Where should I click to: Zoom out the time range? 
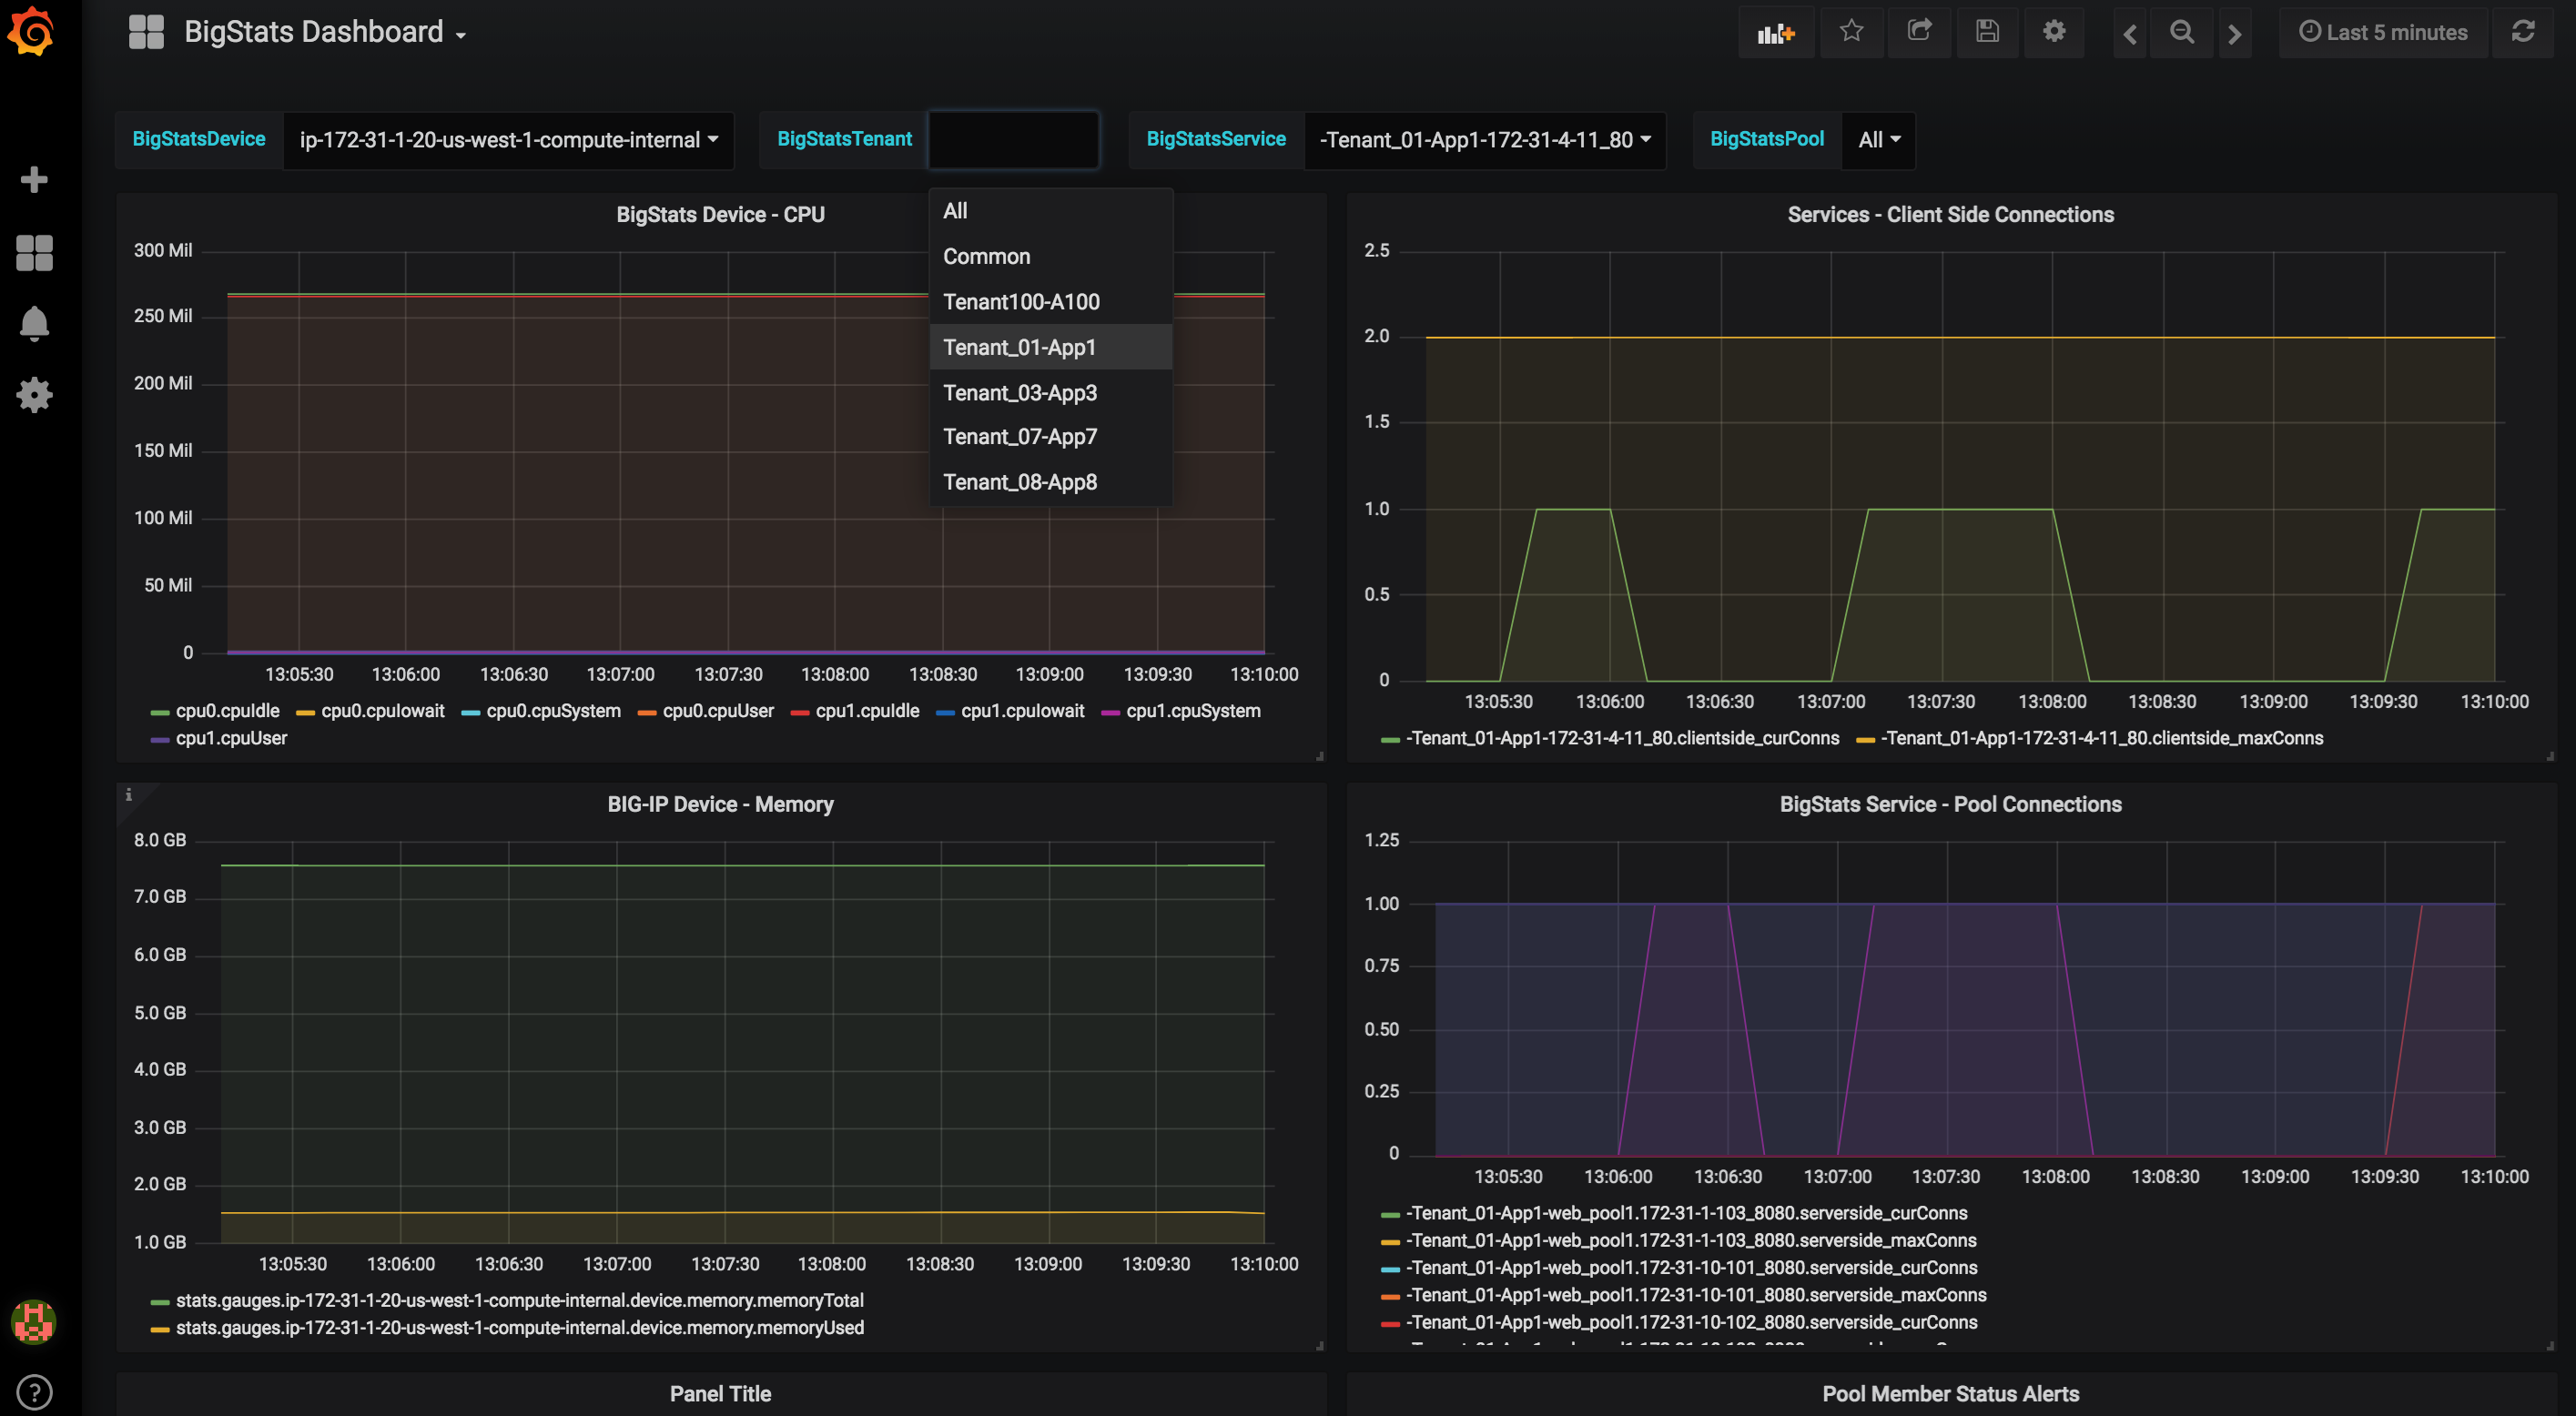coord(2182,33)
